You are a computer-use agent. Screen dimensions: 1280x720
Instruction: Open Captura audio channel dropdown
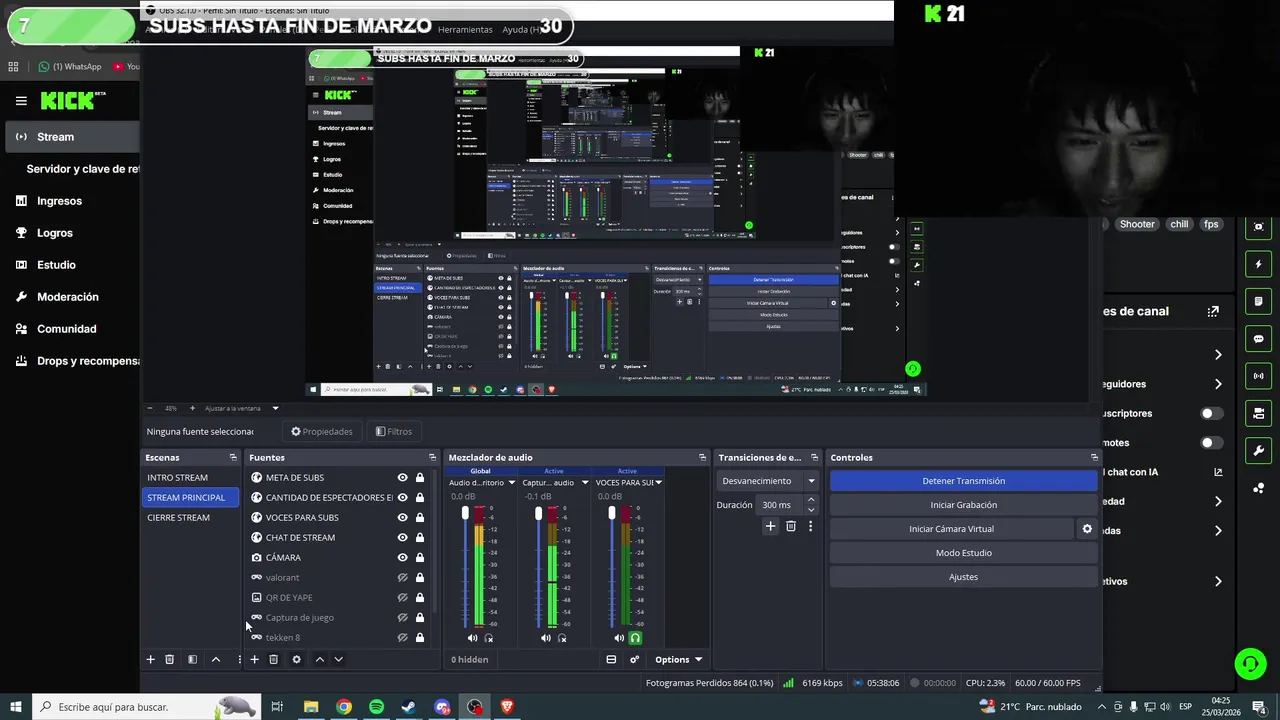[585, 483]
